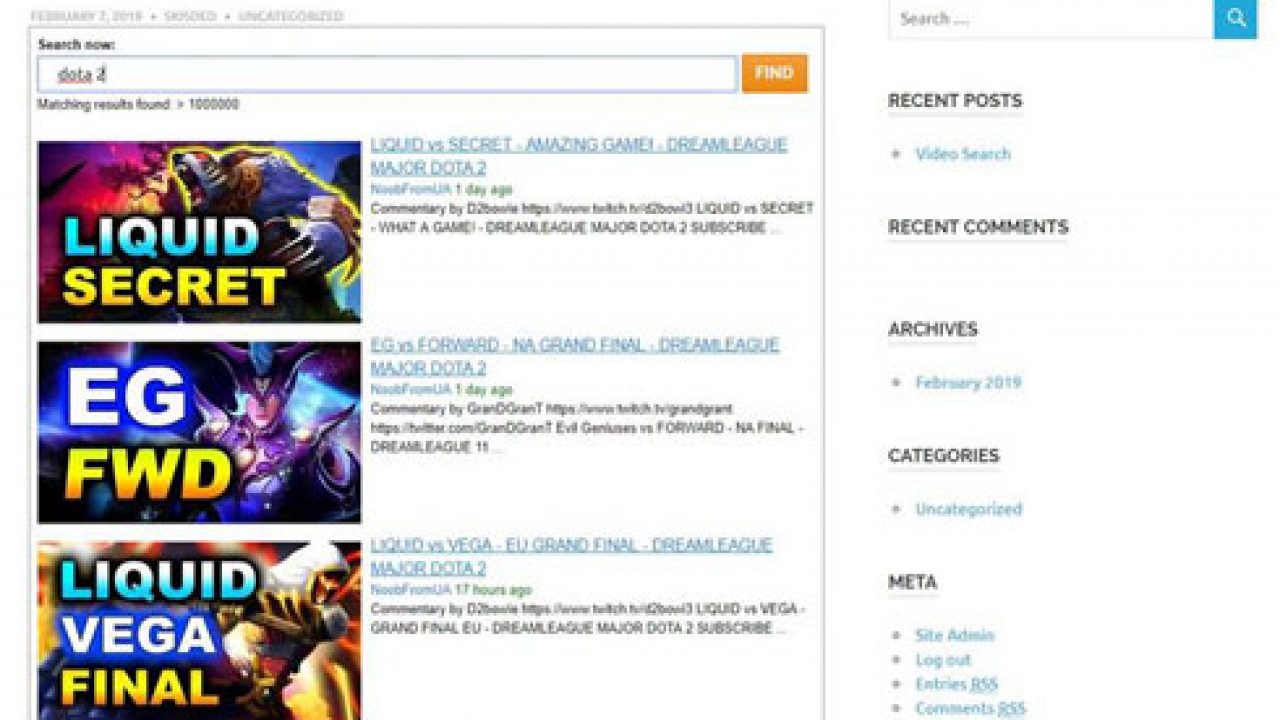The height and width of the screenshot is (720, 1280).
Task: Open the February 2019 archive
Action: pyautogui.click(x=968, y=382)
